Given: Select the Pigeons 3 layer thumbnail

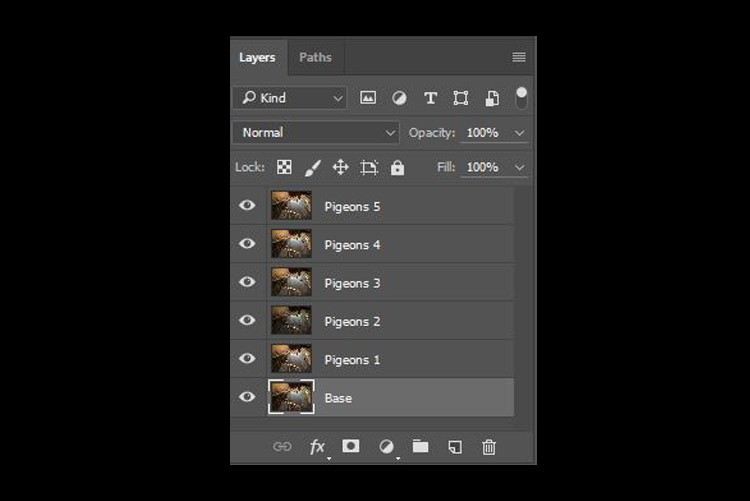Looking at the screenshot, I should [x=291, y=282].
